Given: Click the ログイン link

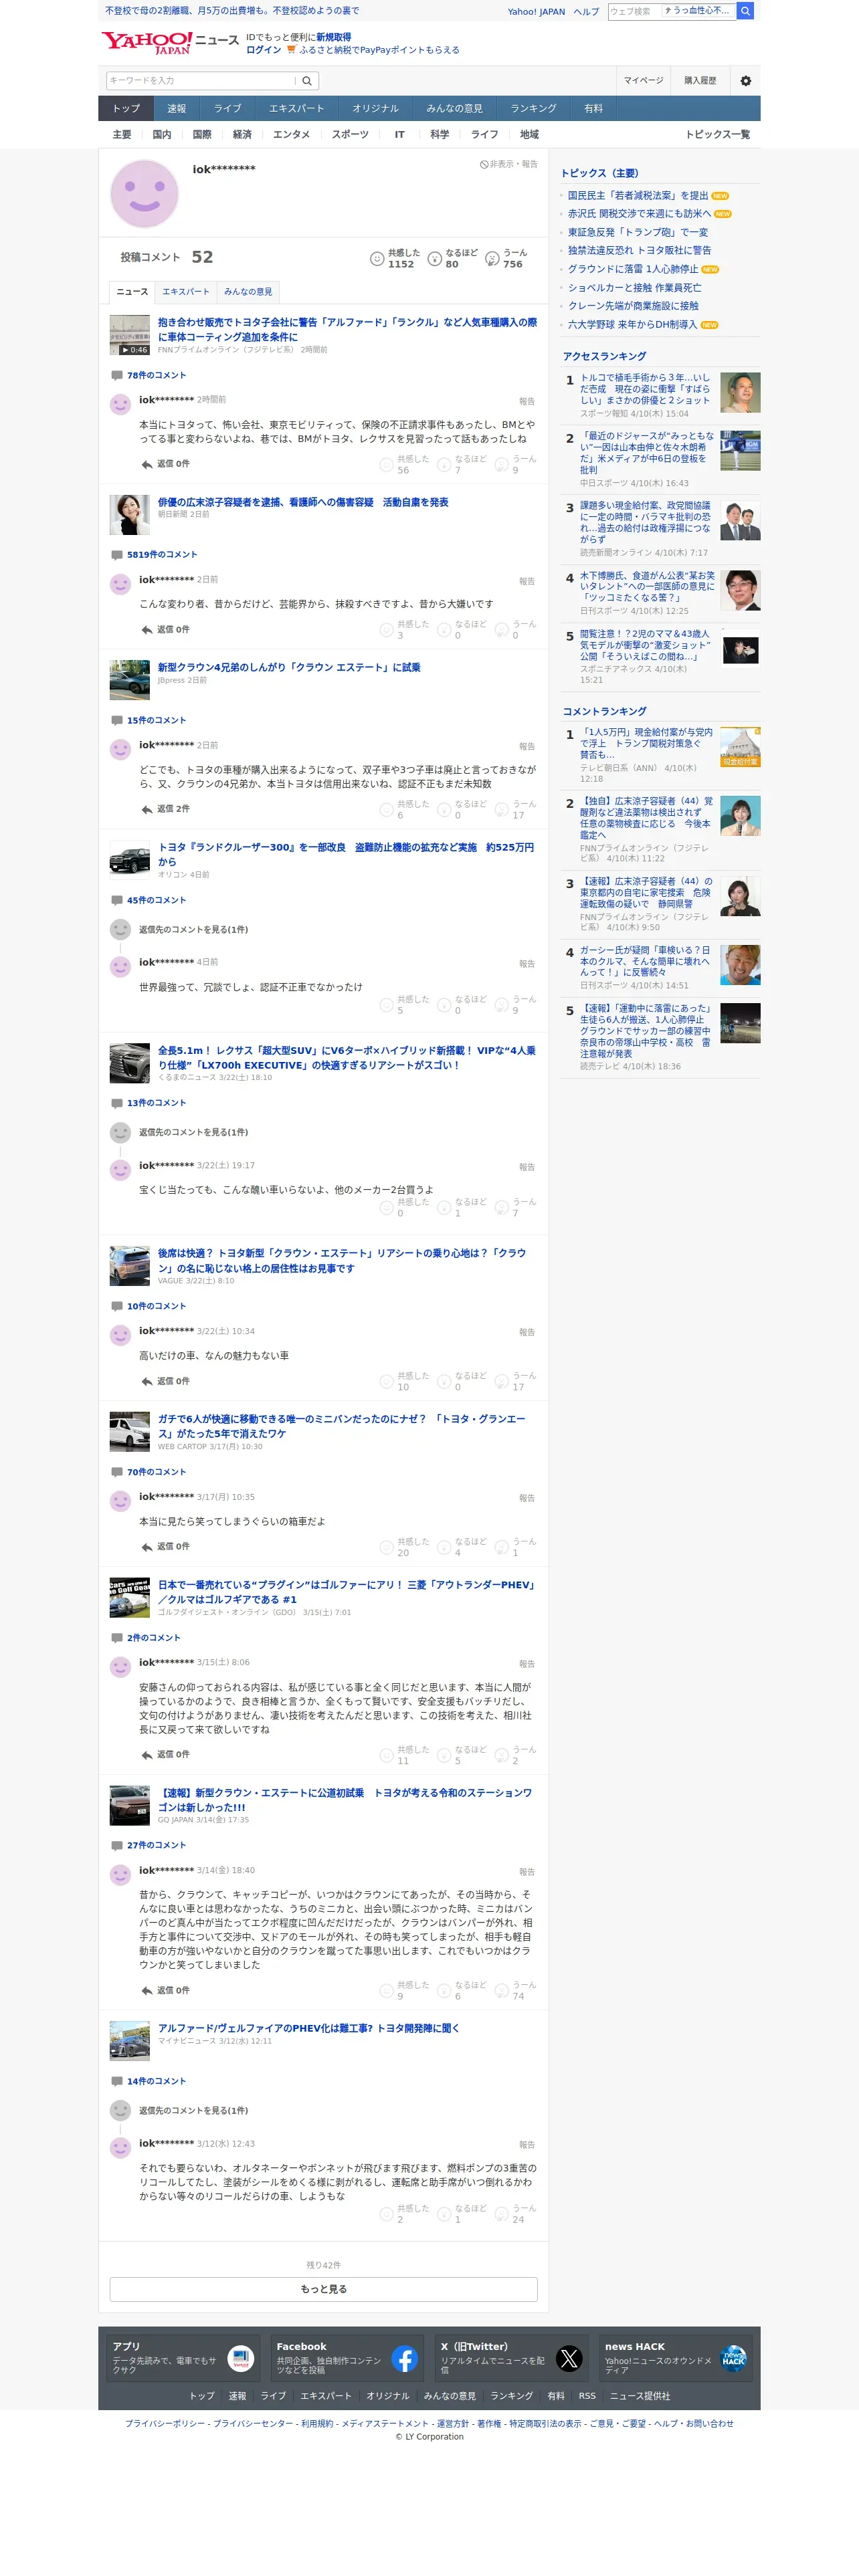Looking at the screenshot, I should tap(263, 50).
